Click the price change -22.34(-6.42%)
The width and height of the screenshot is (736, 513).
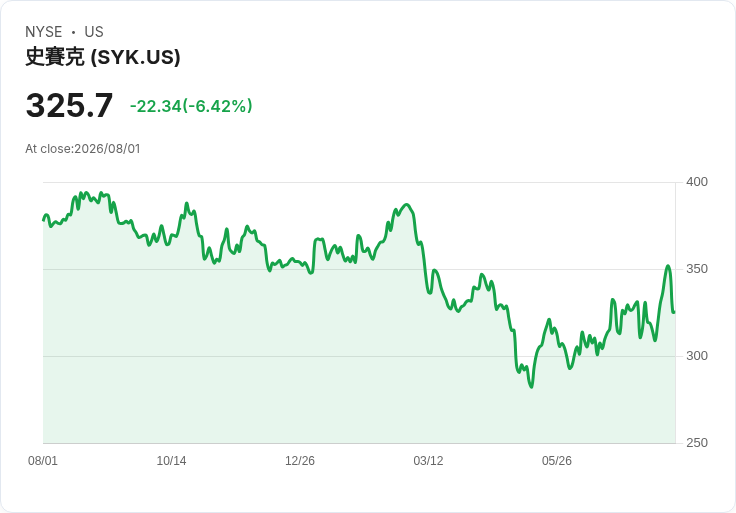(191, 106)
